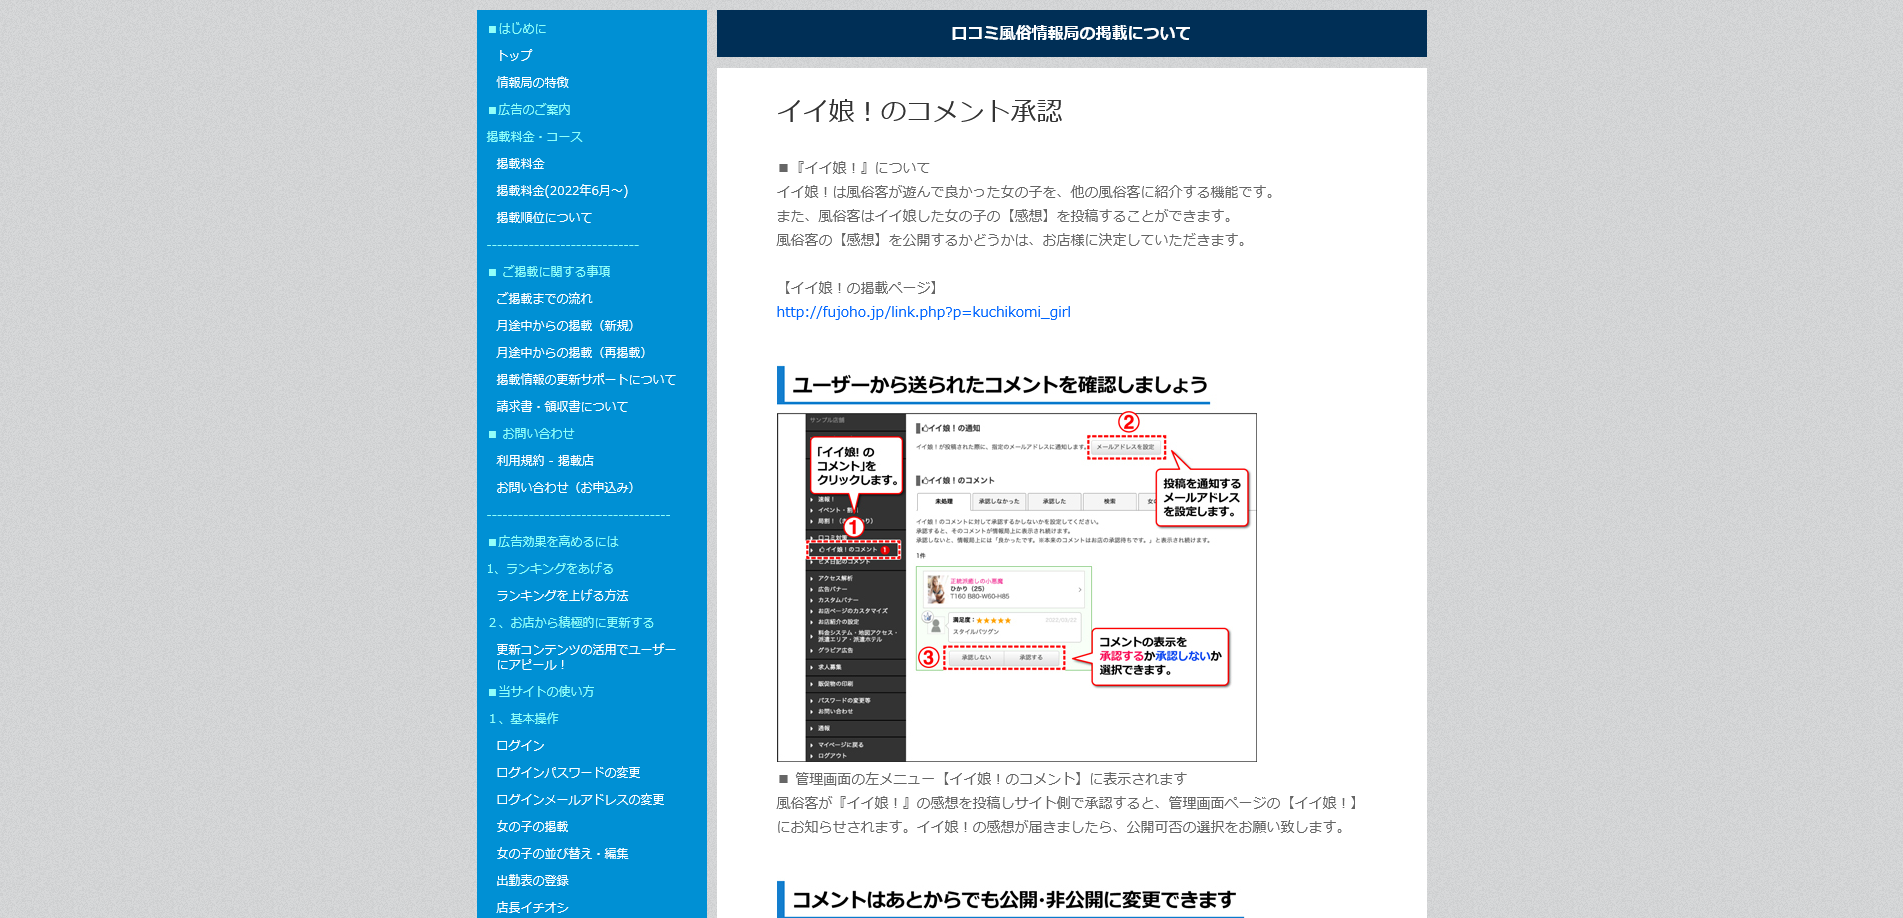Open 店長イチオシ sidebar link
Viewport: 1903px width, 918px height.
pos(532,907)
